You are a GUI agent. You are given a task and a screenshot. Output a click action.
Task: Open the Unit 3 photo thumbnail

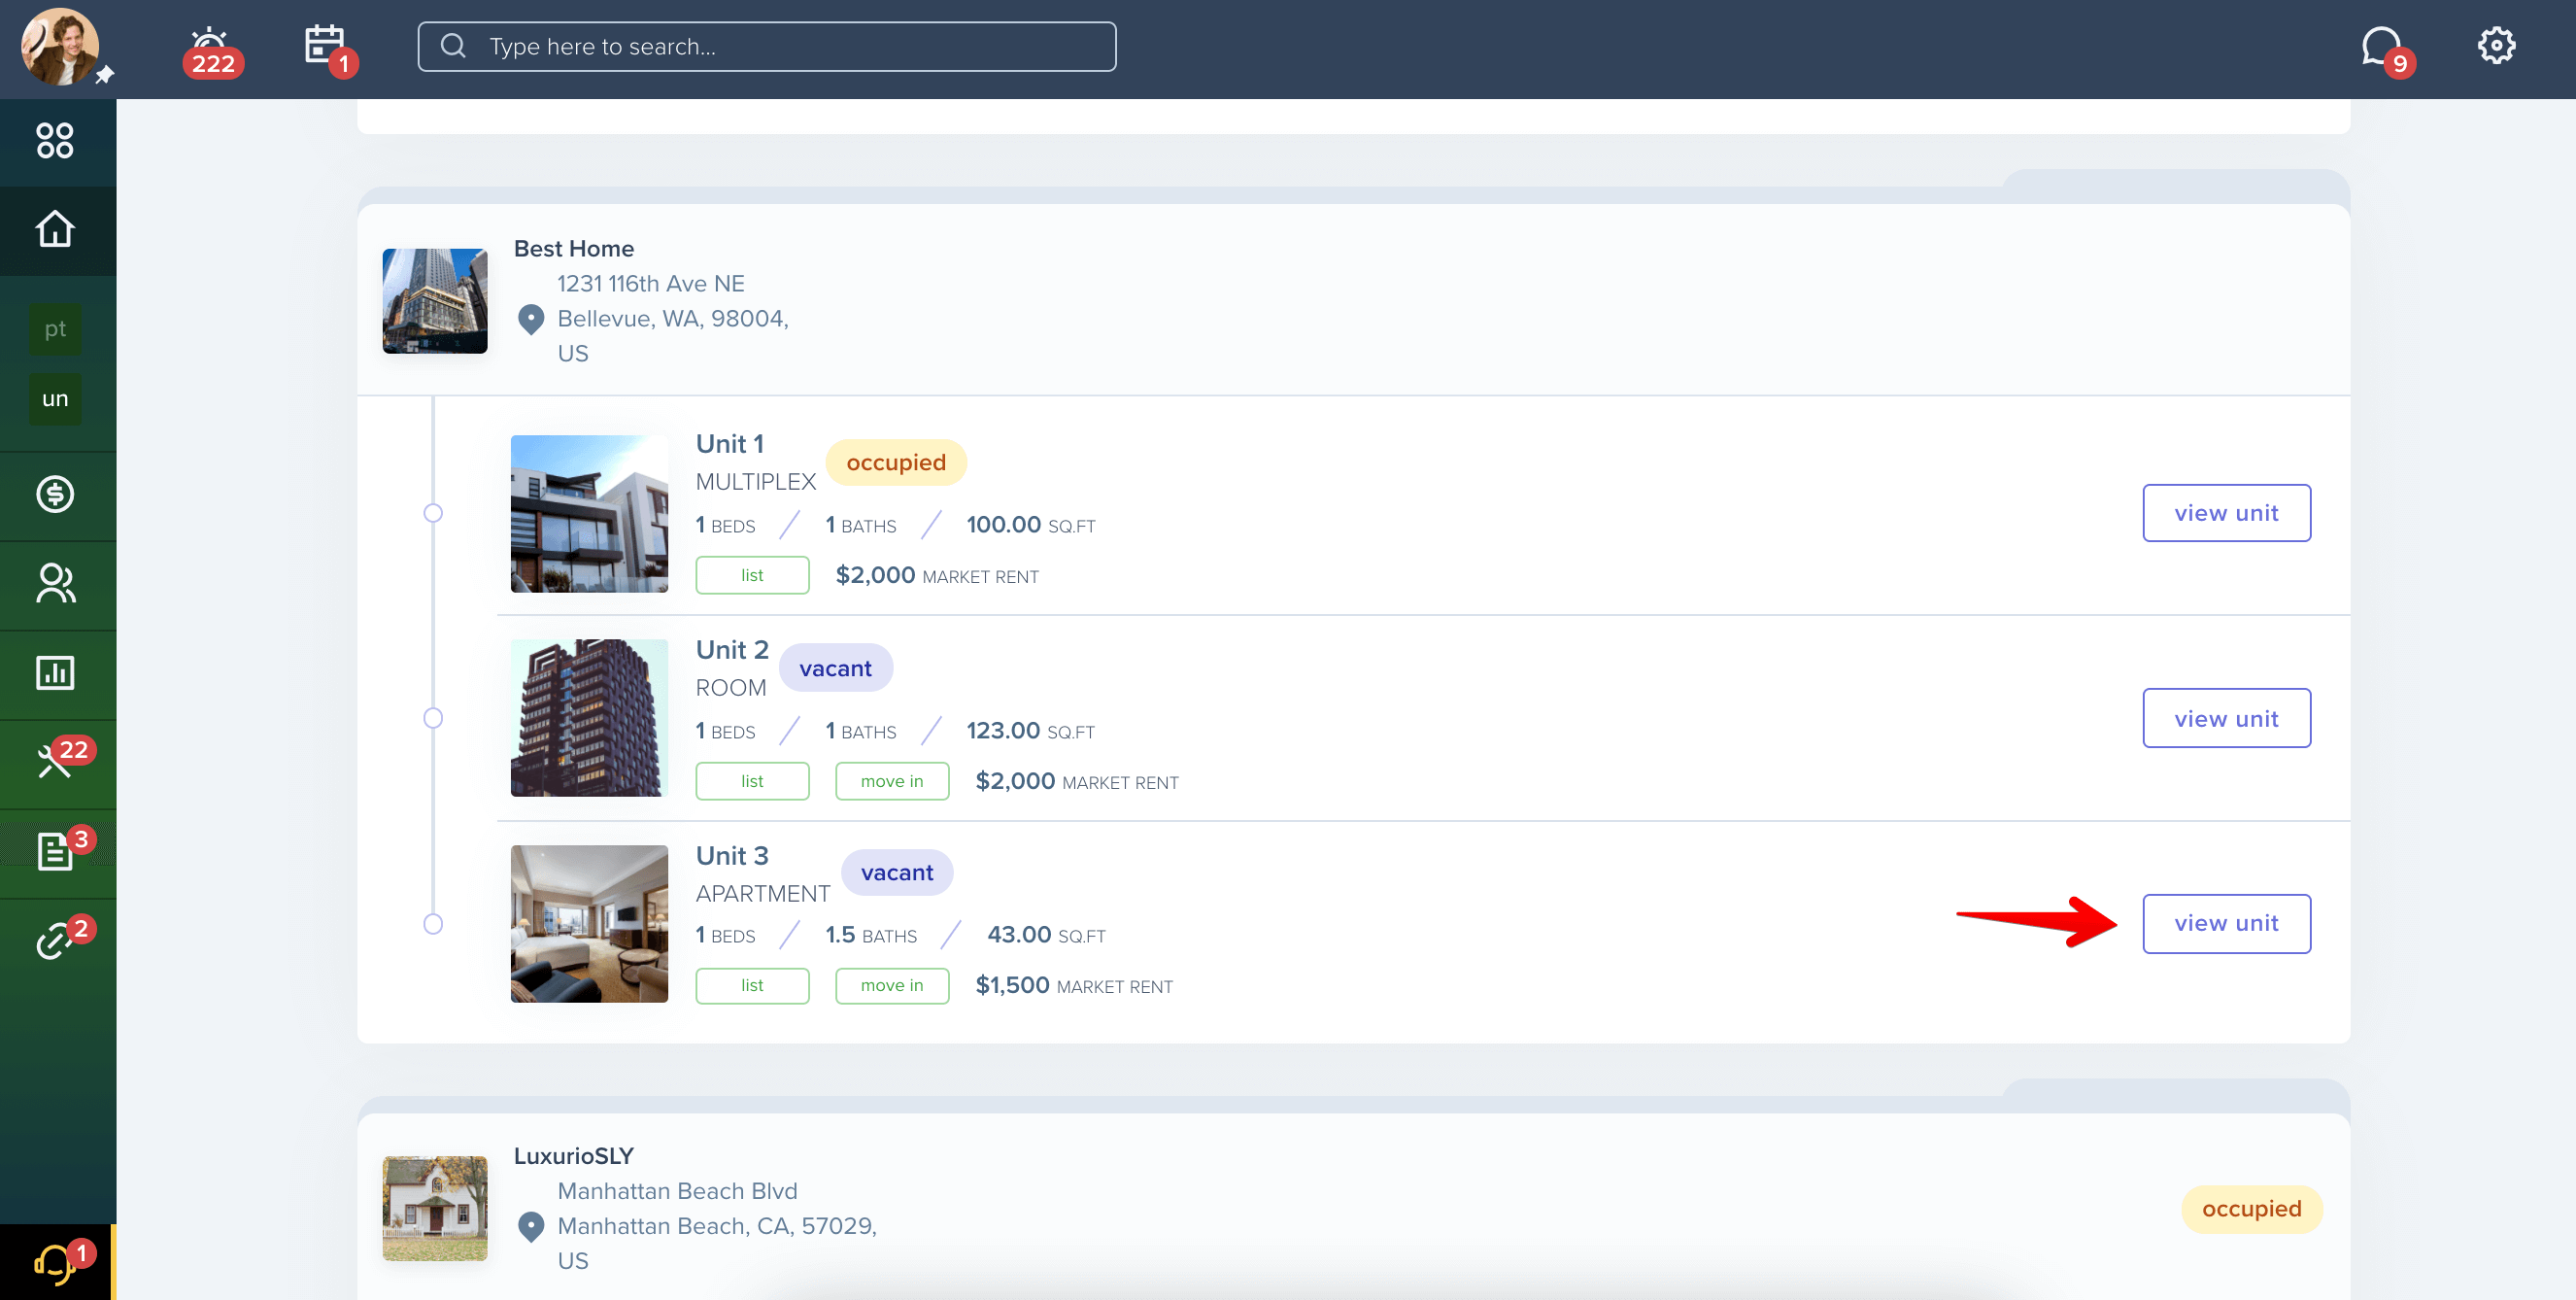click(589, 924)
